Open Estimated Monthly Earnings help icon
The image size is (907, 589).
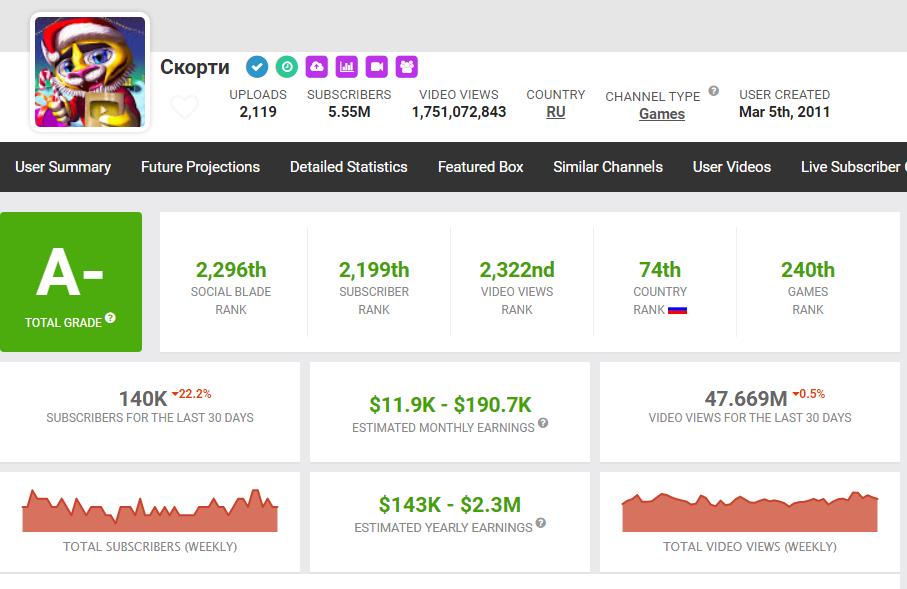(x=543, y=422)
